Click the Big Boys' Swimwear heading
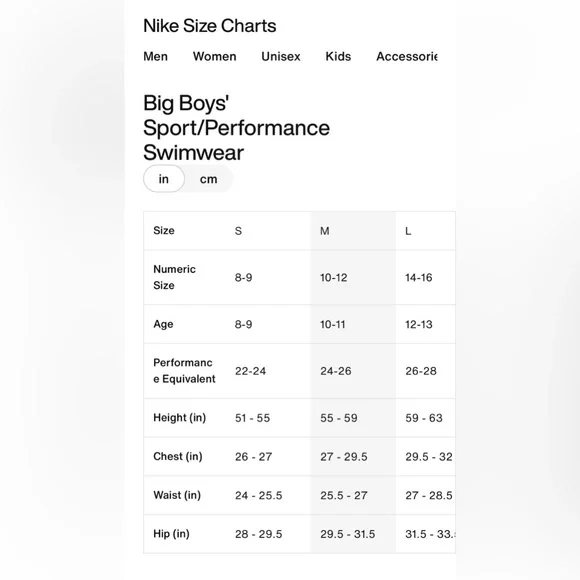This screenshot has width=580, height=580. pos(236,128)
